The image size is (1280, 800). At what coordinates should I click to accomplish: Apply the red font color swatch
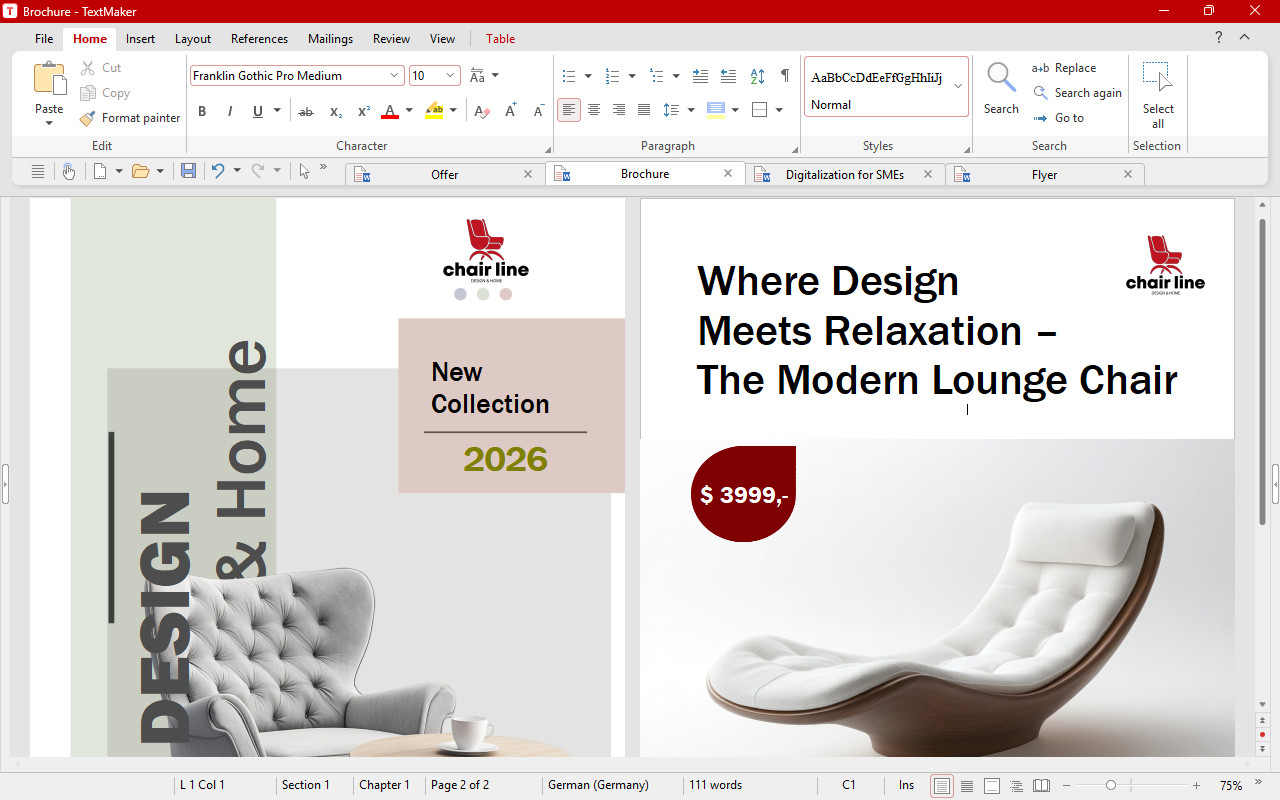point(390,111)
